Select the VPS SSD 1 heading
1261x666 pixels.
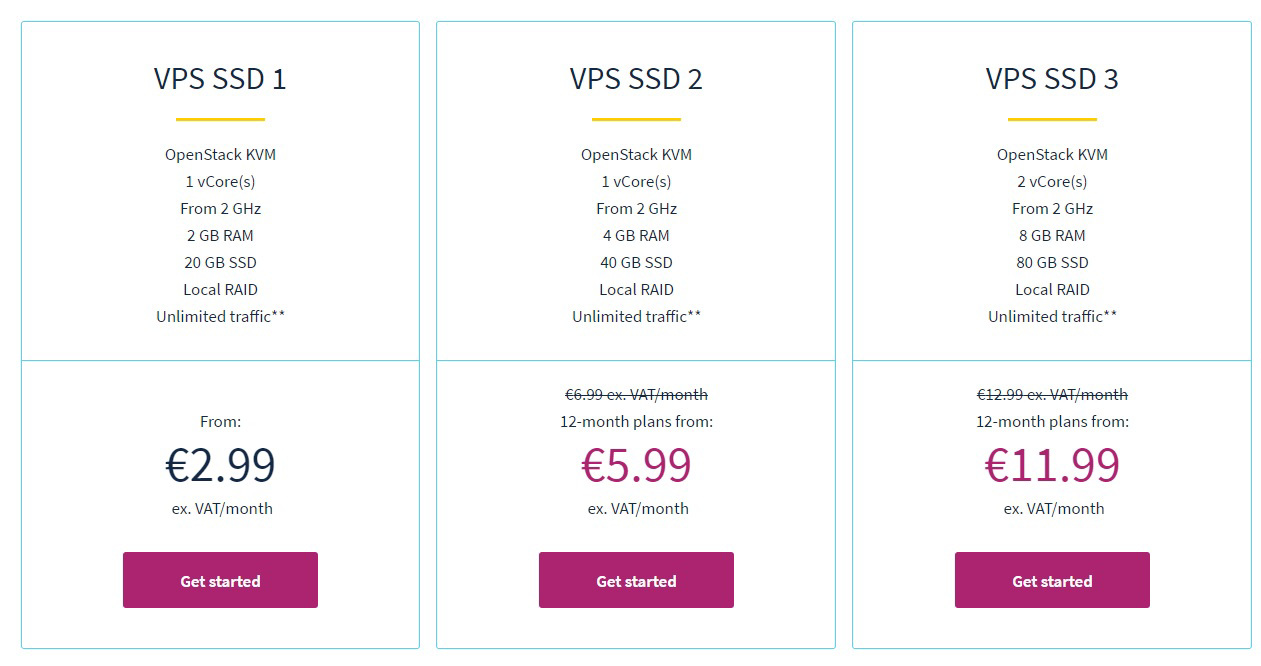pos(220,79)
